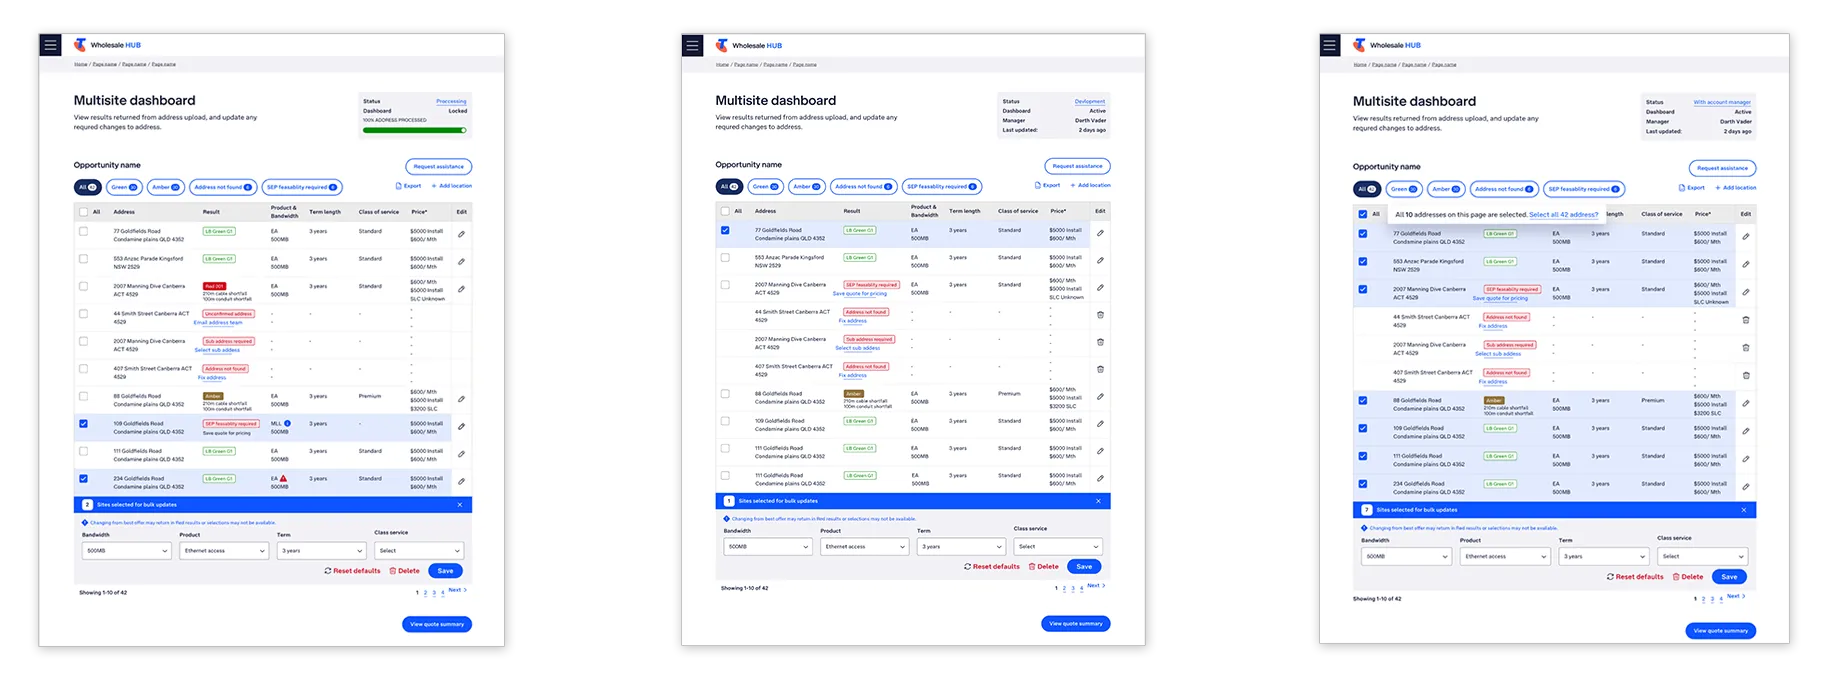Screen dimensions: 1826x683
Task: Close bulk updates bar in left dashboard
Action: 460,505
